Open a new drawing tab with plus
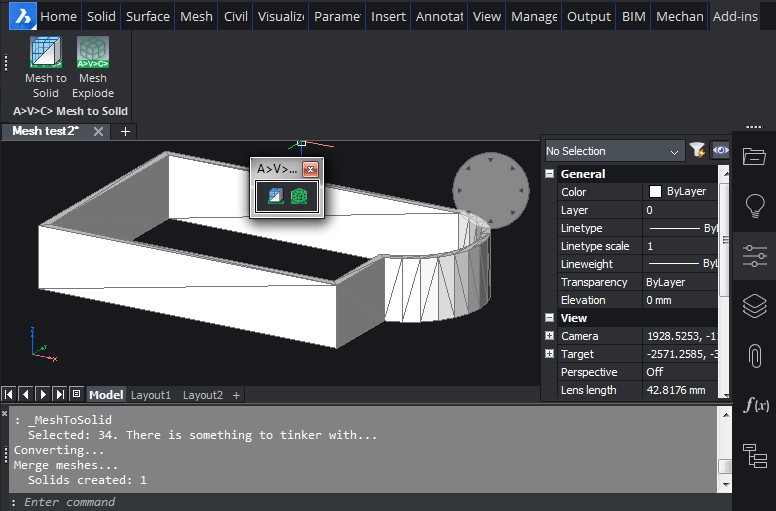The width and height of the screenshot is (776, 511). [x=125, y=131]
